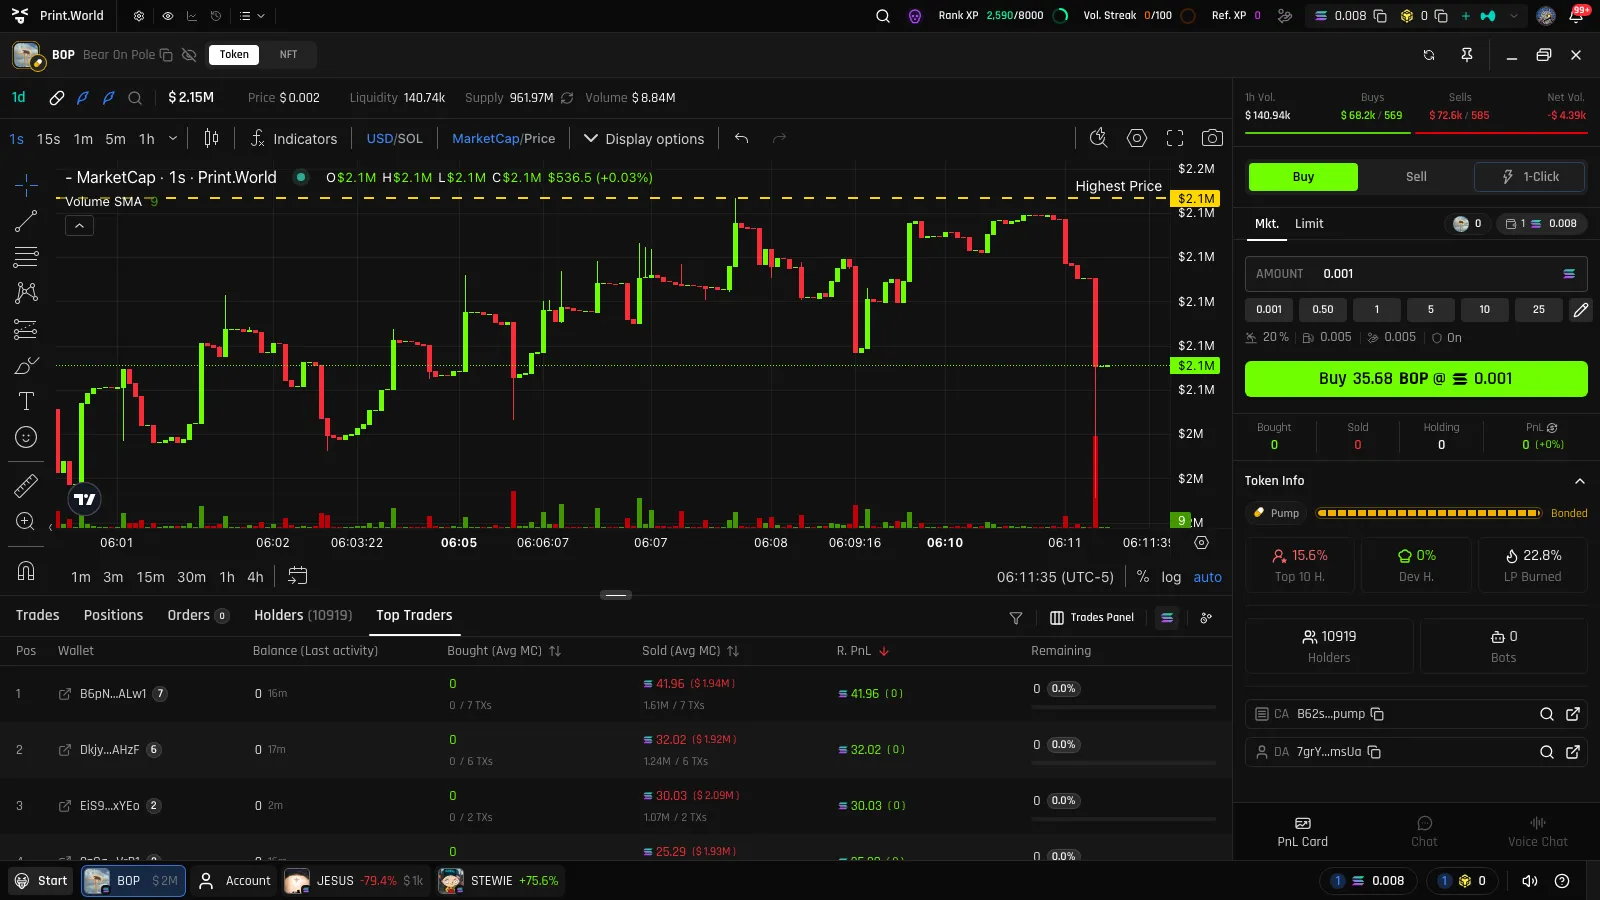
Task: Refresh the supply value
Action: (x=567, y=98)
